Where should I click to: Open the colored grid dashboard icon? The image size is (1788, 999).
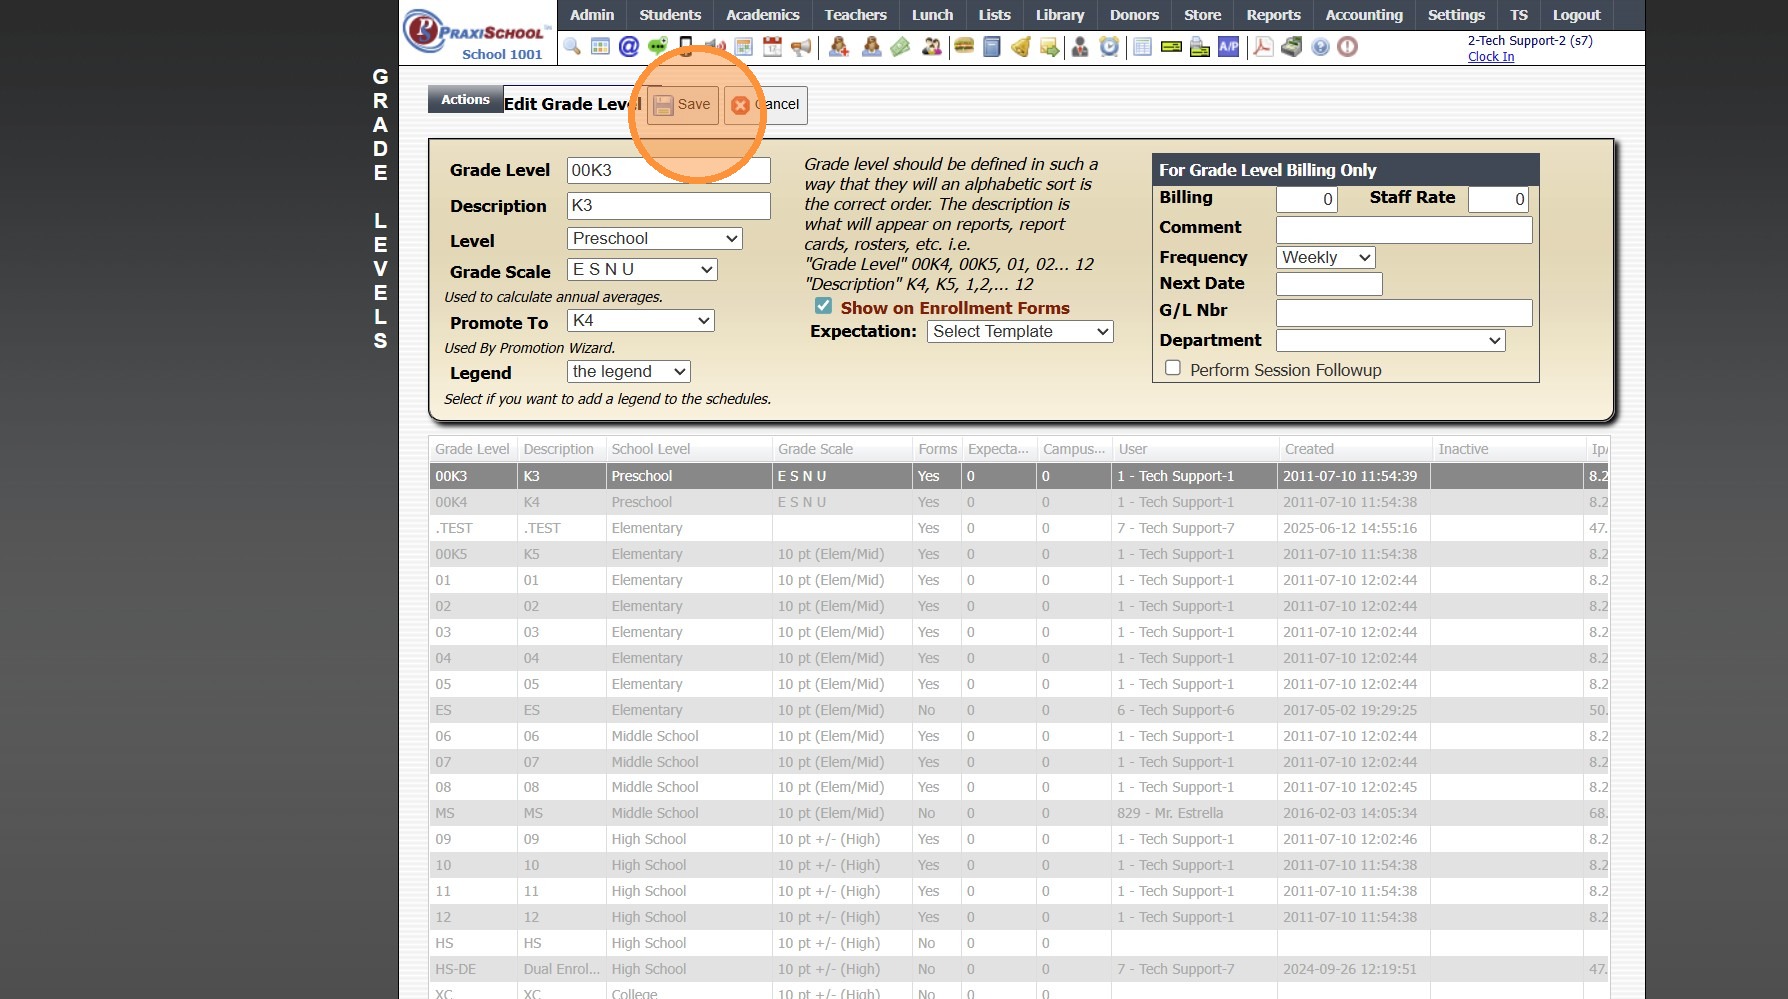pos(600,47)
